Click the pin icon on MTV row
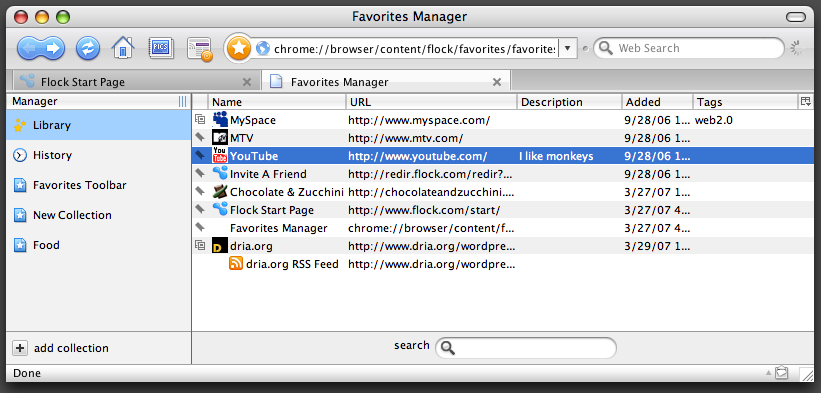821x393 pixels. pyautogui.click(x=199, y=137)
